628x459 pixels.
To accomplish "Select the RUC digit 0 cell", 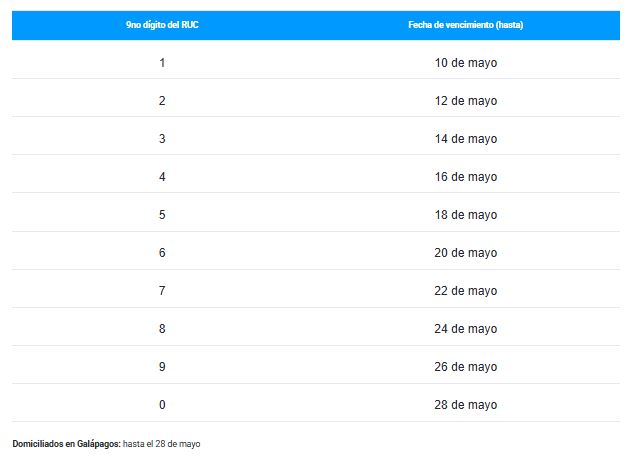I will point(162,405).
